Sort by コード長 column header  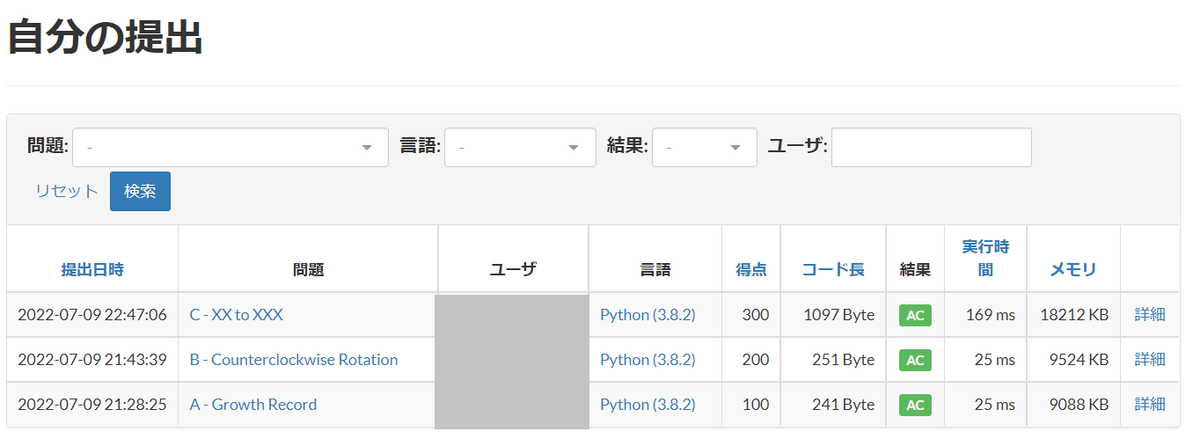833,269
